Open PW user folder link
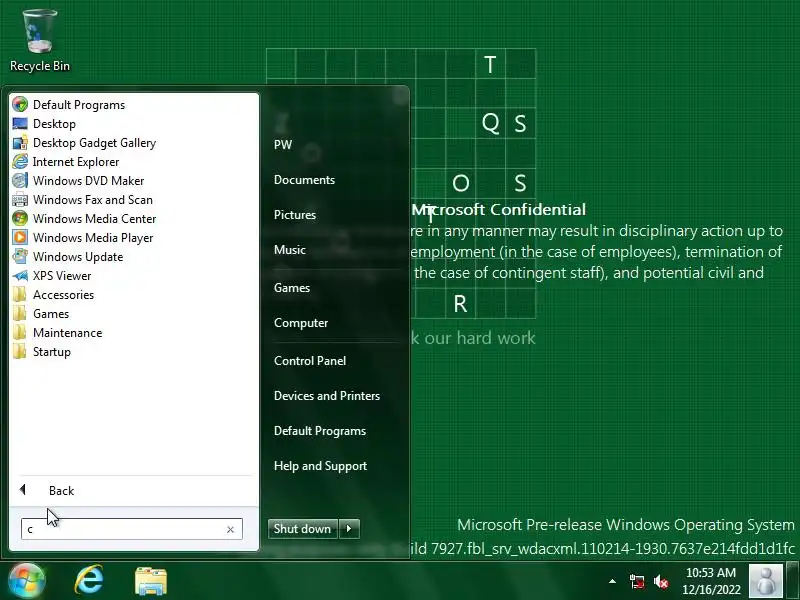800x600 pixels. (283, 145)
